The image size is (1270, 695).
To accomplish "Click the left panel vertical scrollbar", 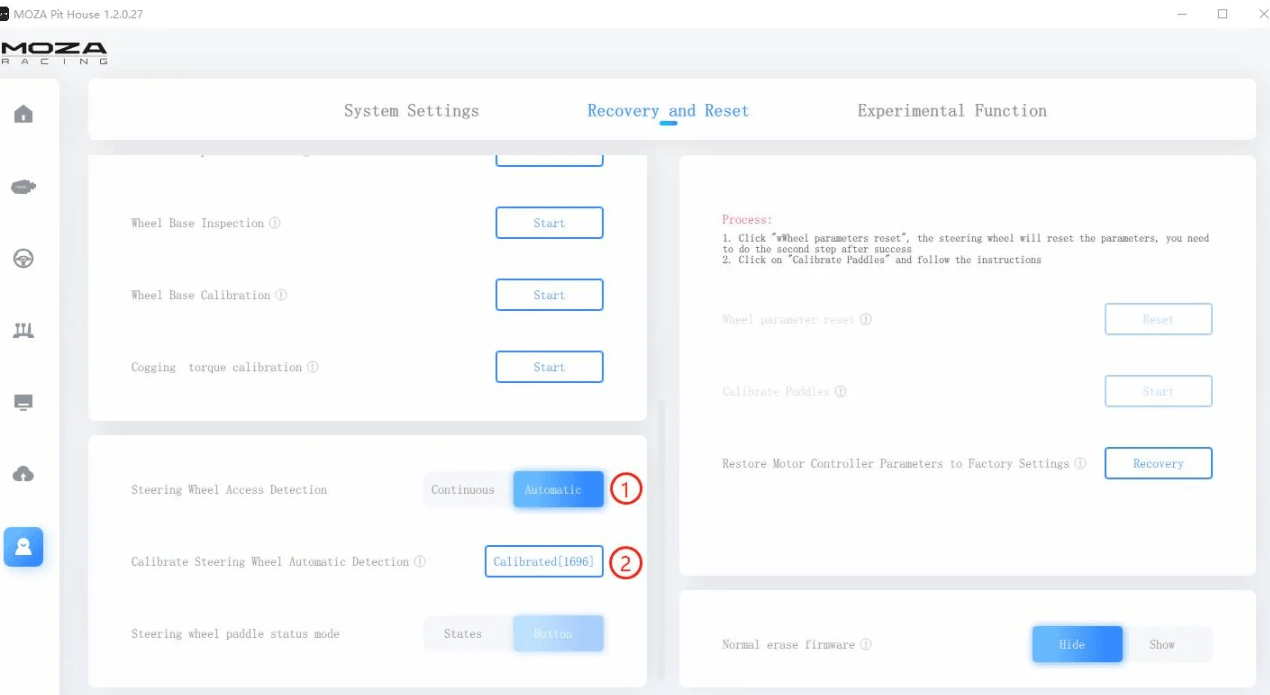I will [x=659, y=540].
